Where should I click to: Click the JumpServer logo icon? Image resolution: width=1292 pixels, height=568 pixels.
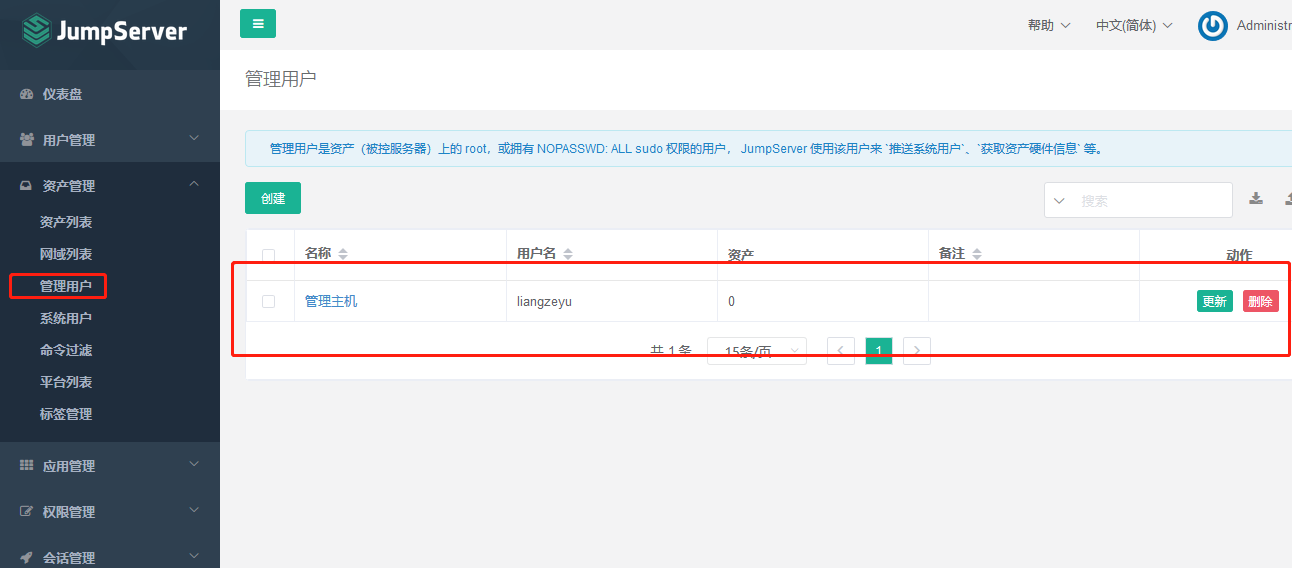[x=36, y=30]
